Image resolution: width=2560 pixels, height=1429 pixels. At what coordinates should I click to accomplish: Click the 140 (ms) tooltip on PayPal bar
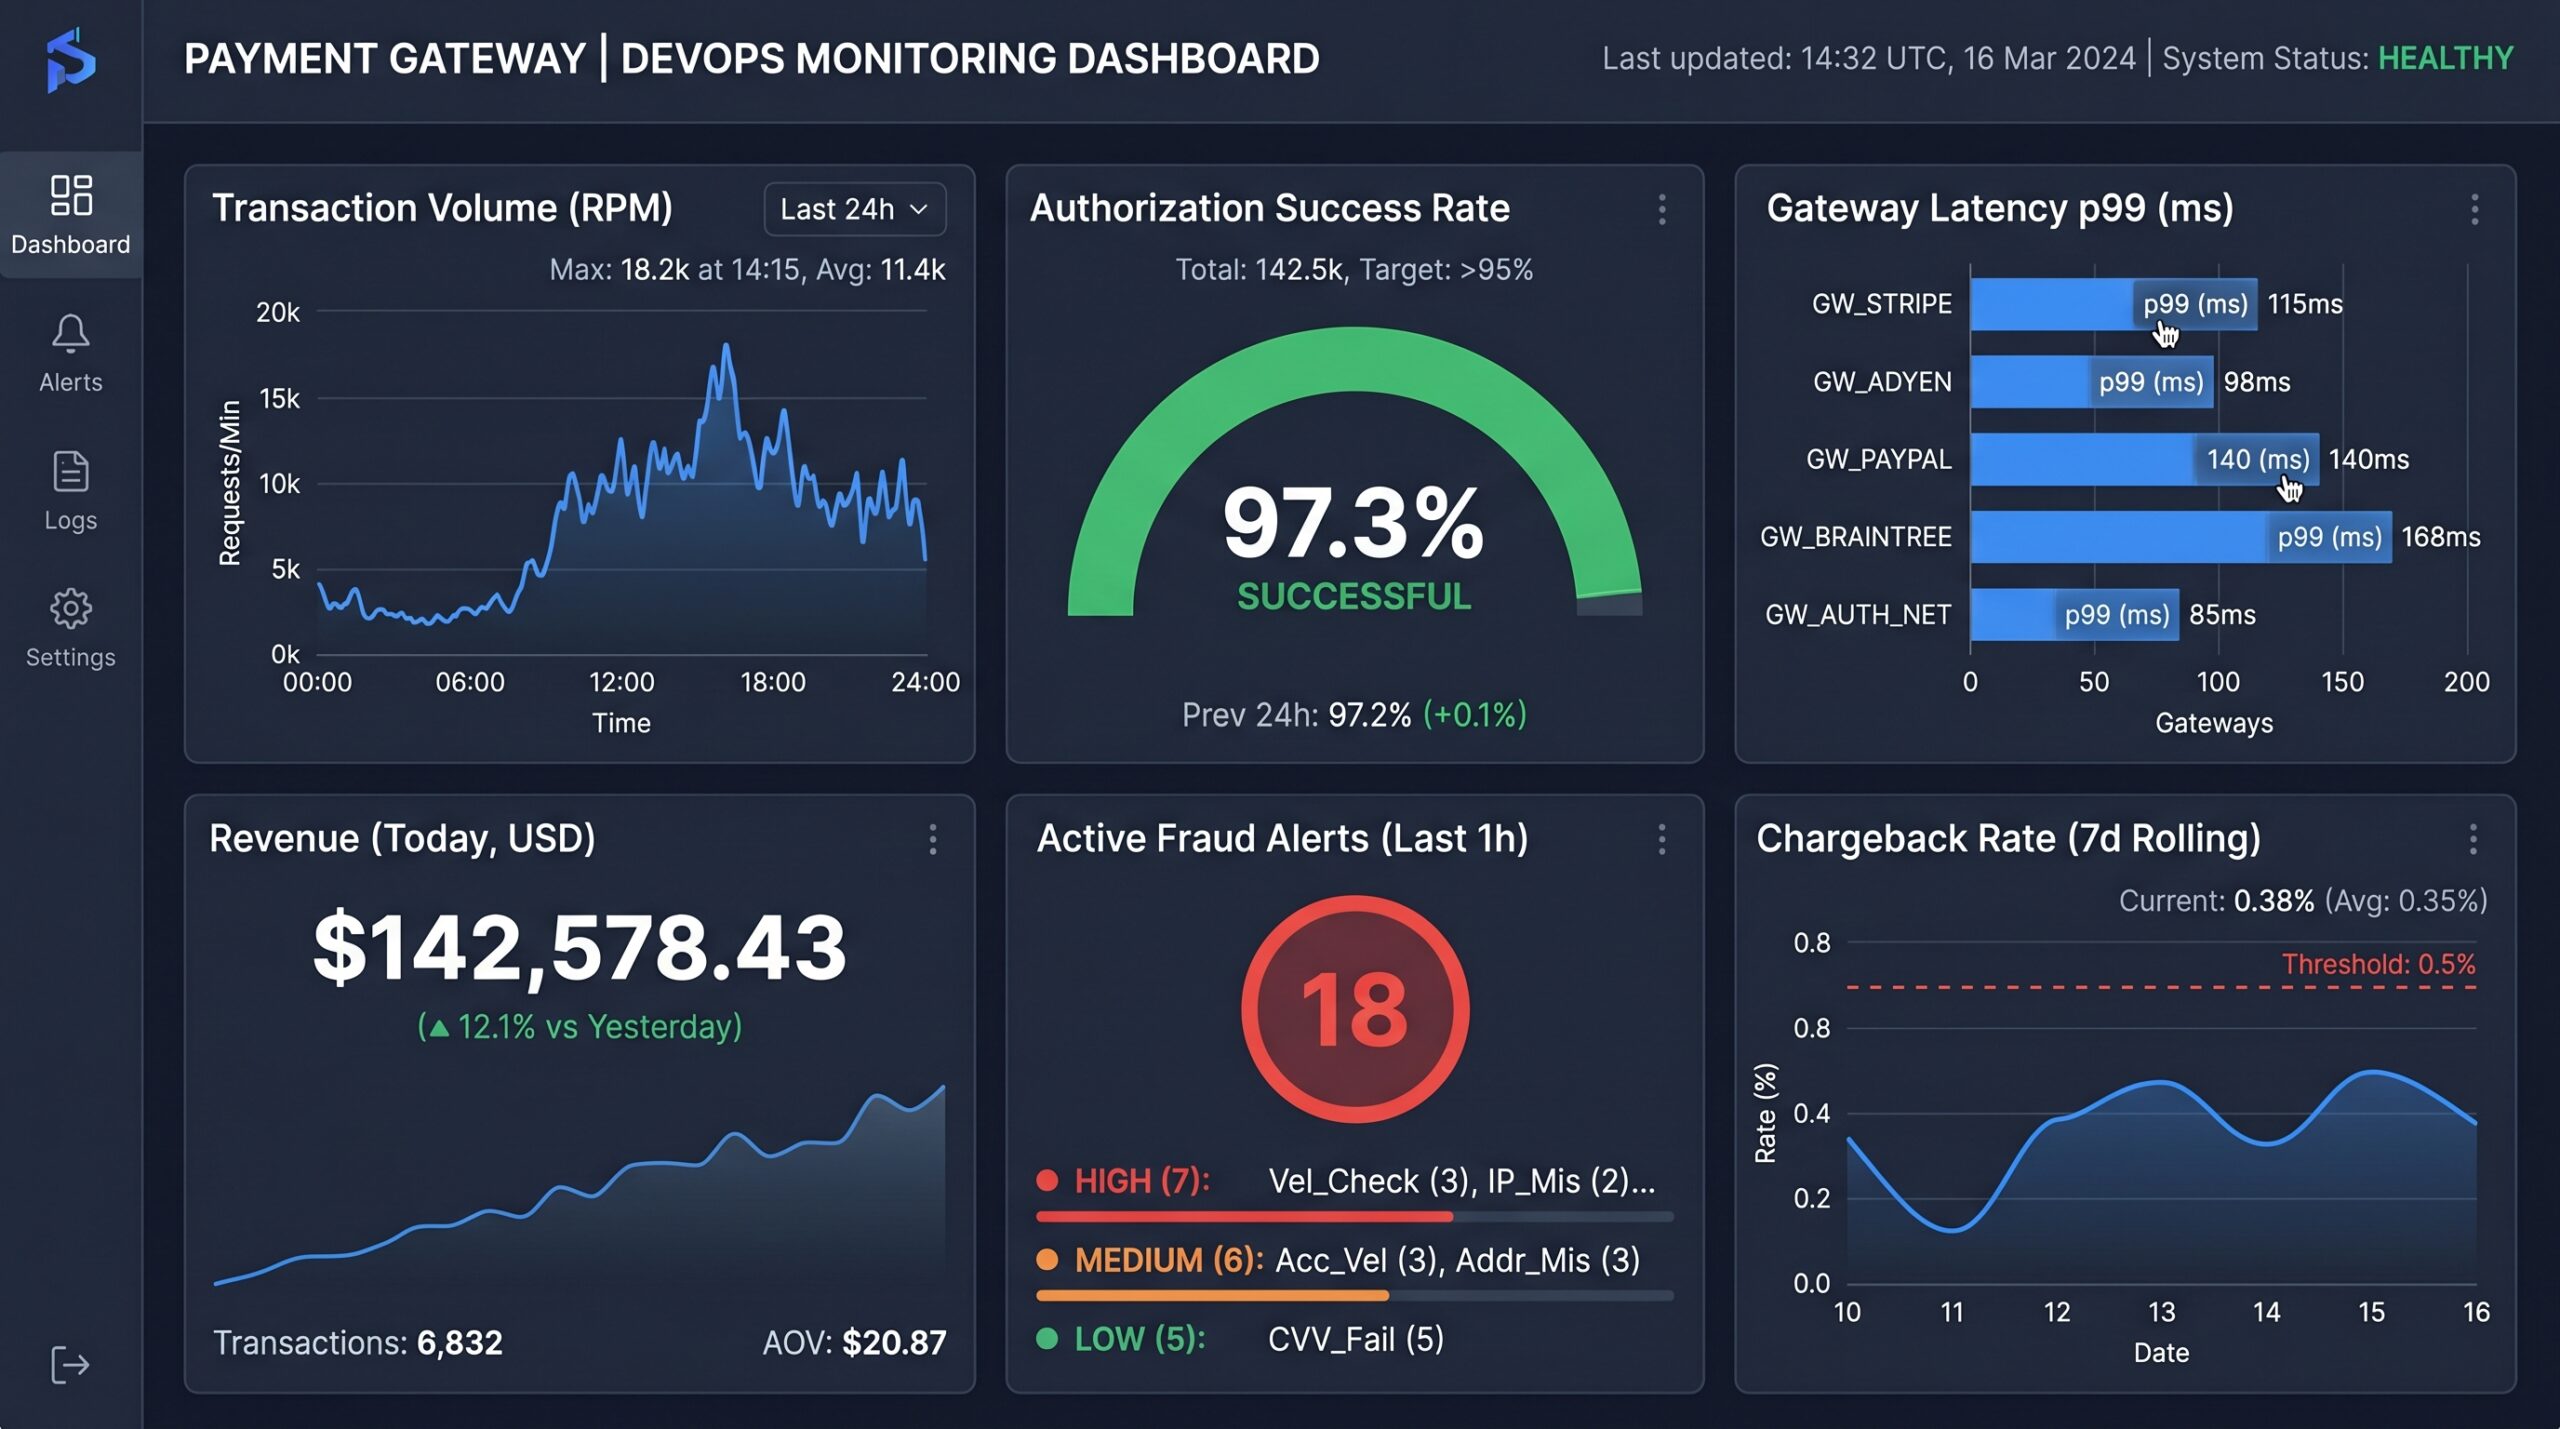[x=2257, y=459]
